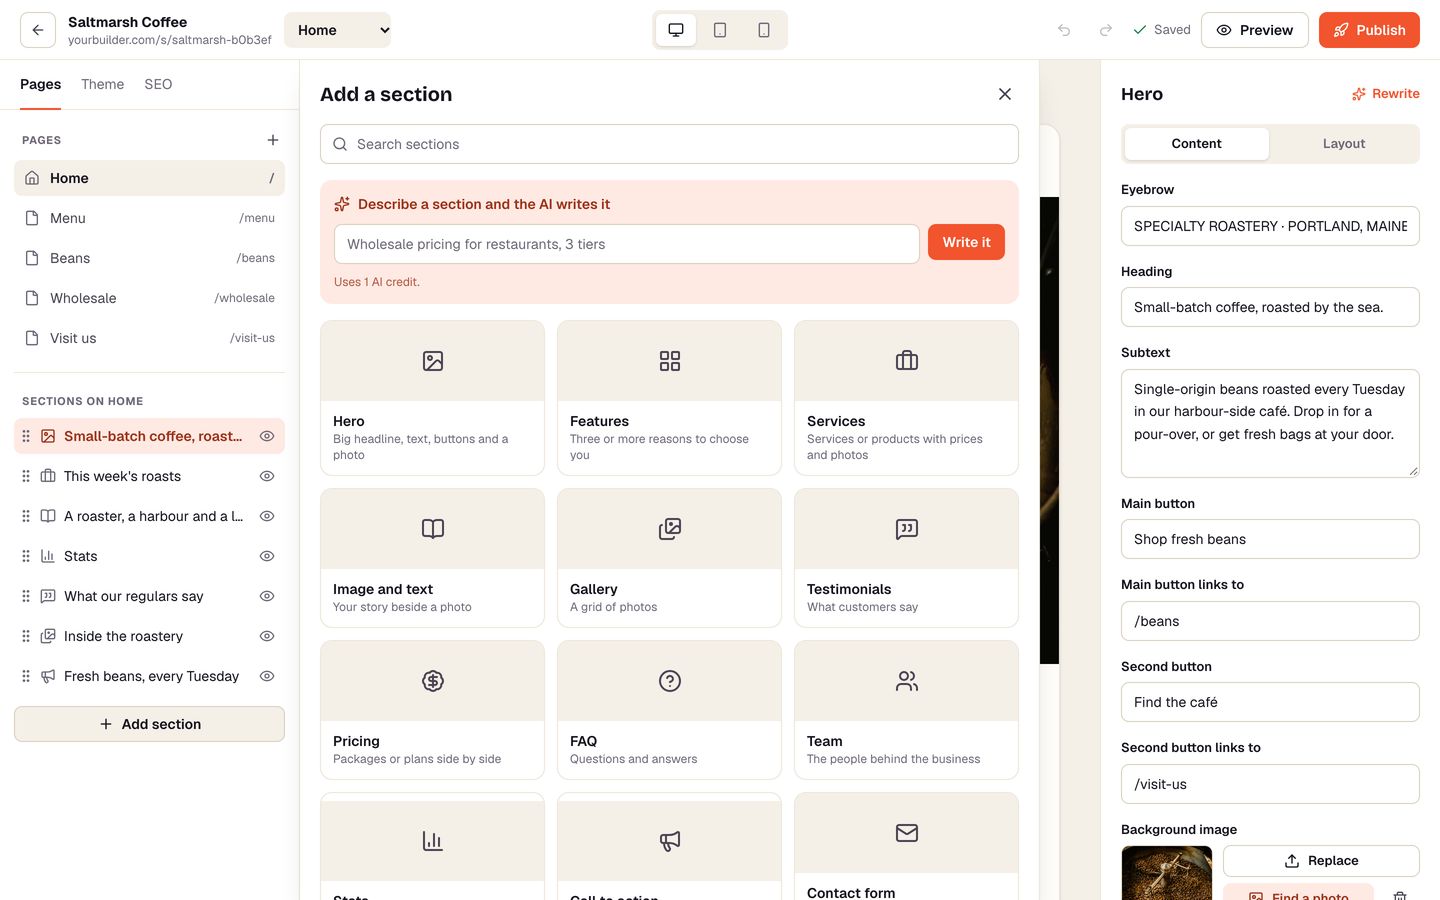Image resolution: width=1440 pixels, height=900 pixels.
Task: Switch to desktop preview mode
Action: tap(676, 30)
